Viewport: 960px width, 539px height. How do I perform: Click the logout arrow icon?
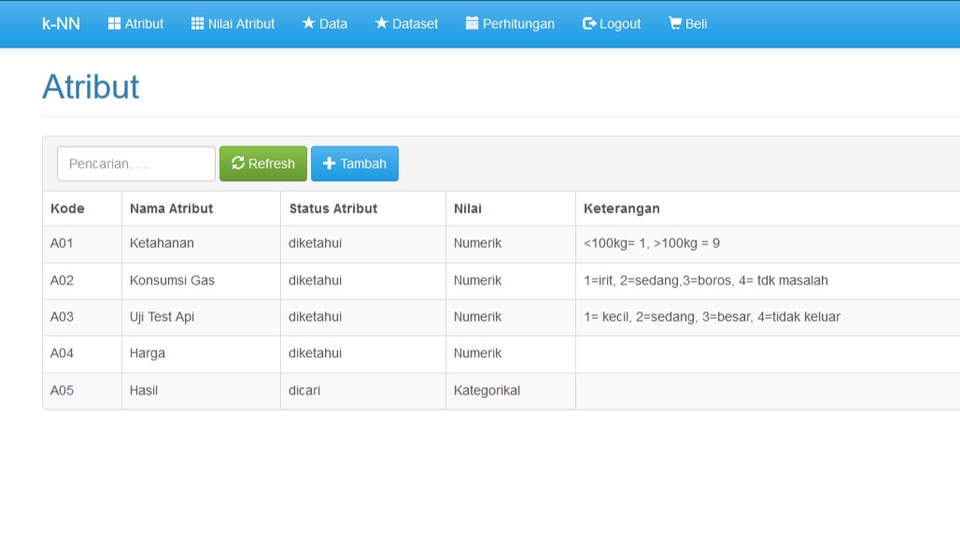589,23
